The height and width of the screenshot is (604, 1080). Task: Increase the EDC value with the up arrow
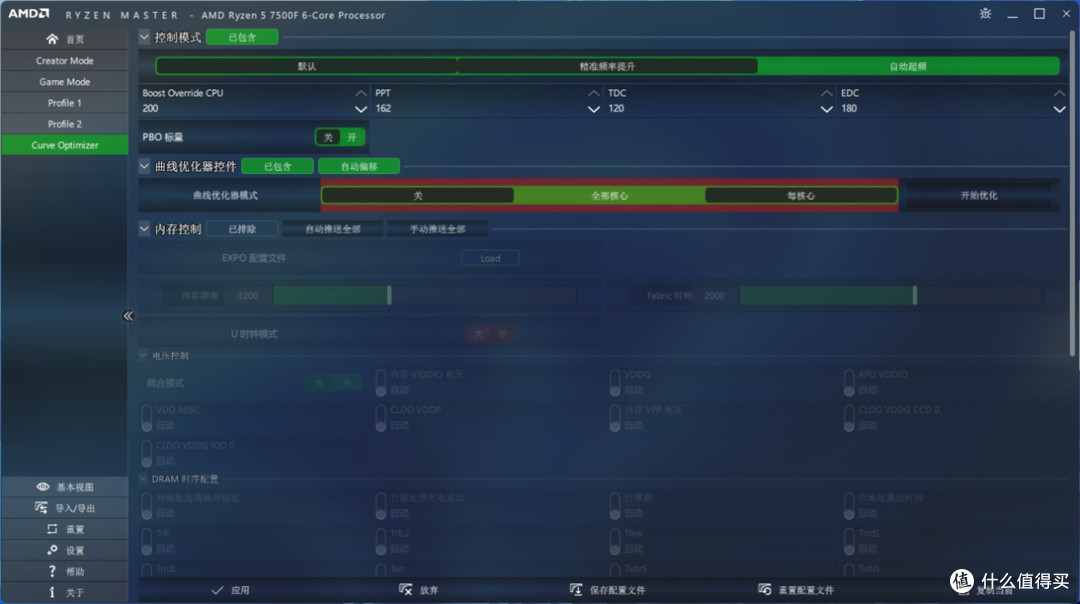tap(1059, 93)
